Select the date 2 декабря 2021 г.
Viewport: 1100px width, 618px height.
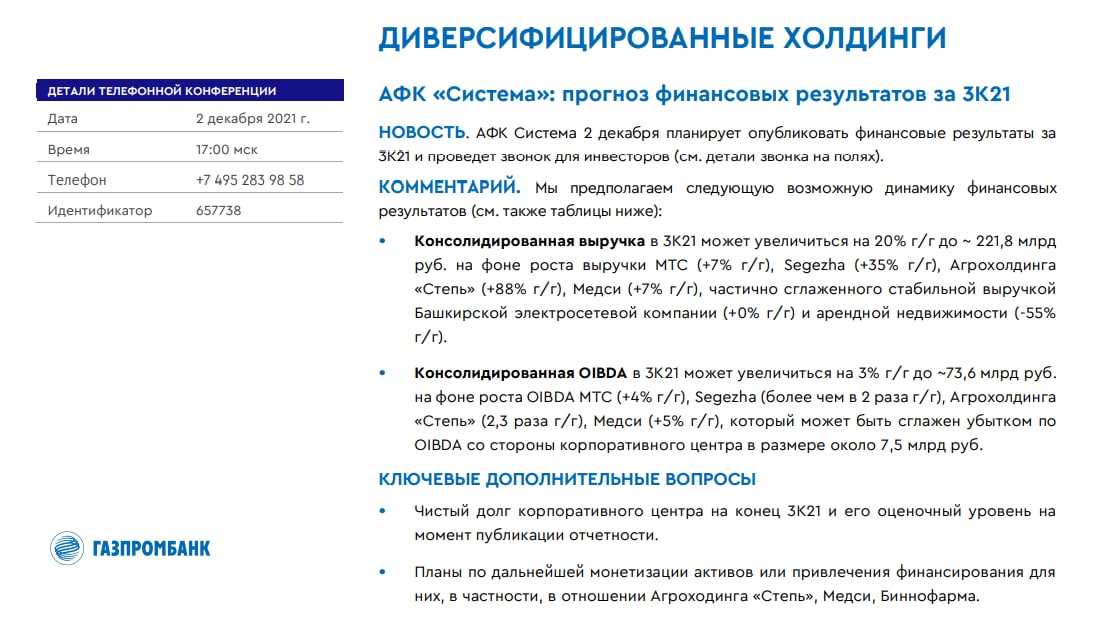coord(253,119)
